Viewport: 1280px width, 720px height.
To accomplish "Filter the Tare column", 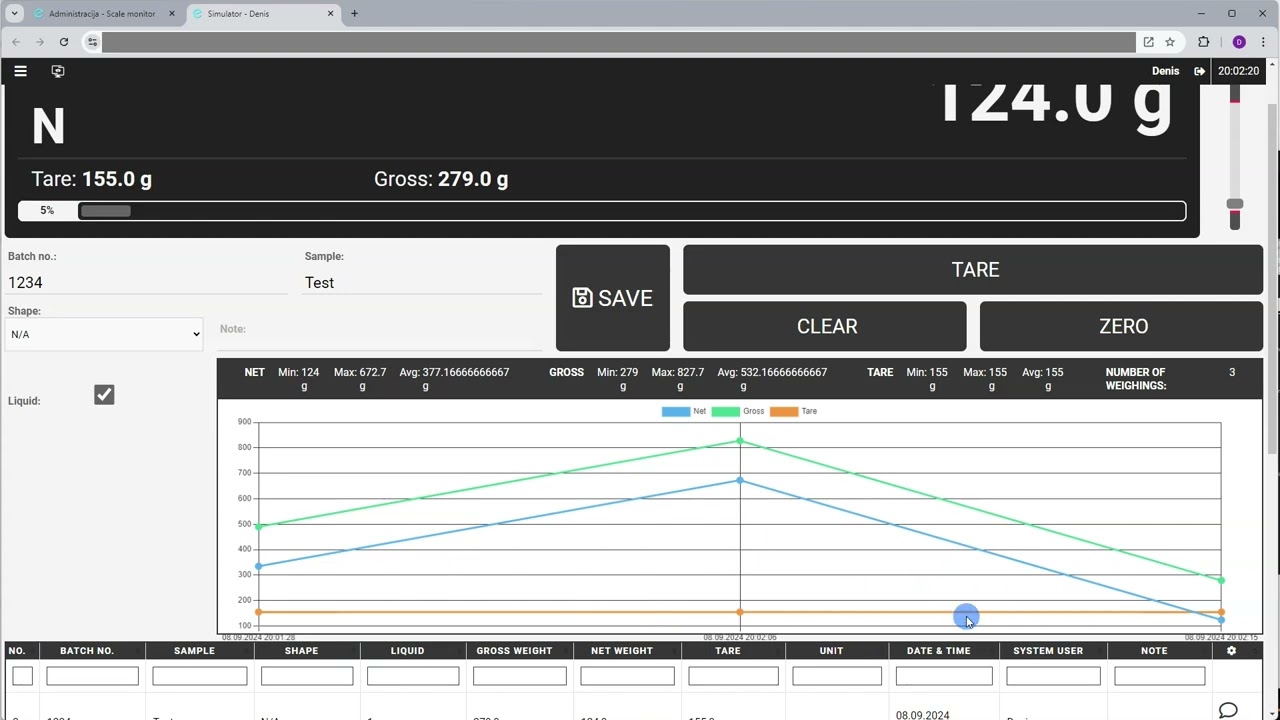I will (x=733, y=676).
